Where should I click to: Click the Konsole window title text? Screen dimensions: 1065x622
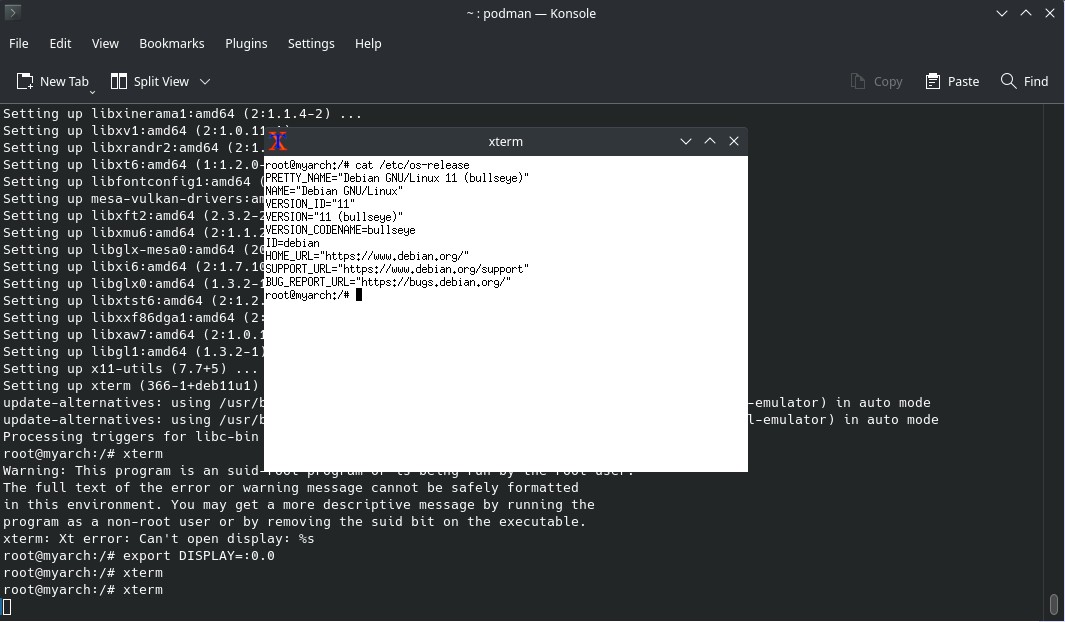(531, 13)
